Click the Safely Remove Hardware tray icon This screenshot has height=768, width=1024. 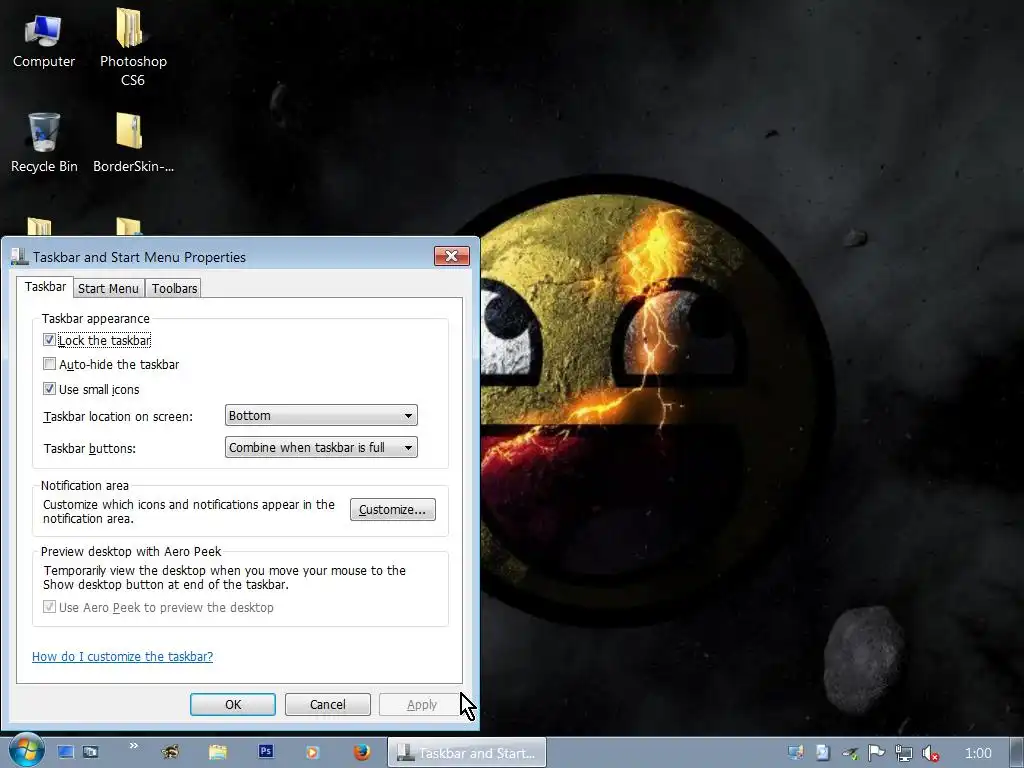850,754
